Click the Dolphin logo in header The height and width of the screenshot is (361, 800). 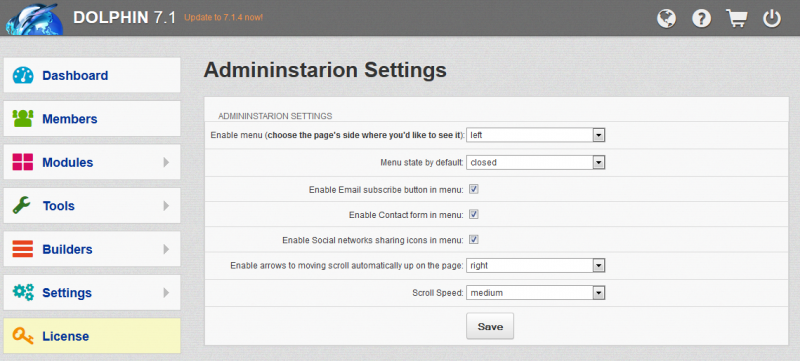coord(34,18)
